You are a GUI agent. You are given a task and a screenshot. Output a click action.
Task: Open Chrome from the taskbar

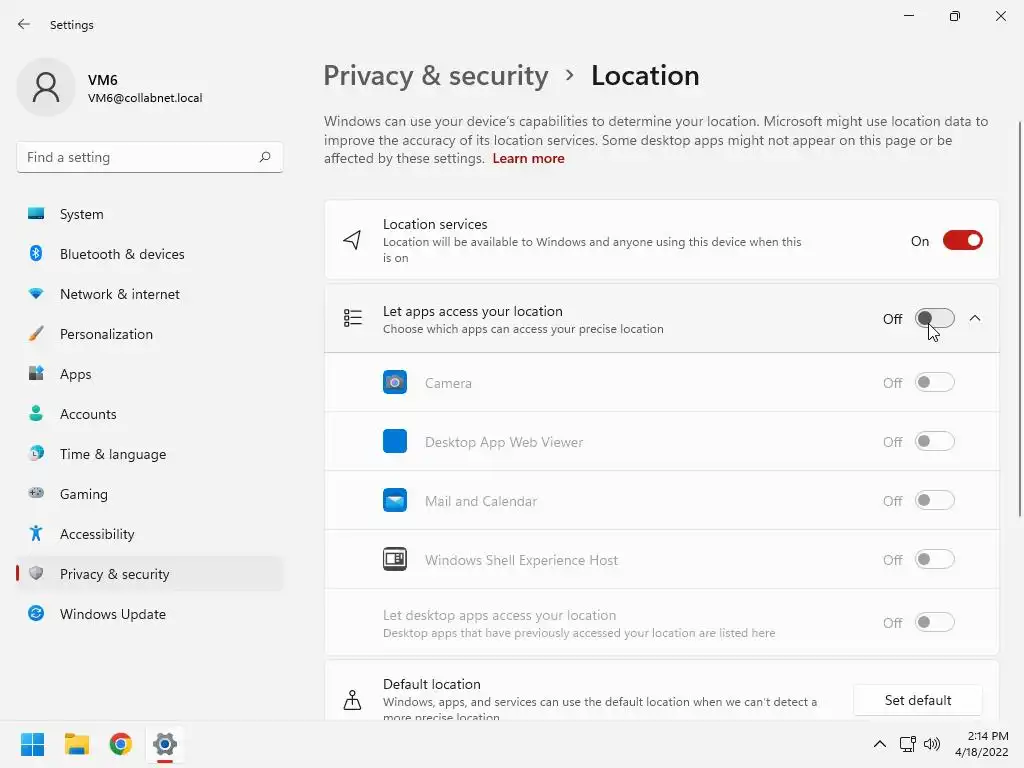point(121,744)
